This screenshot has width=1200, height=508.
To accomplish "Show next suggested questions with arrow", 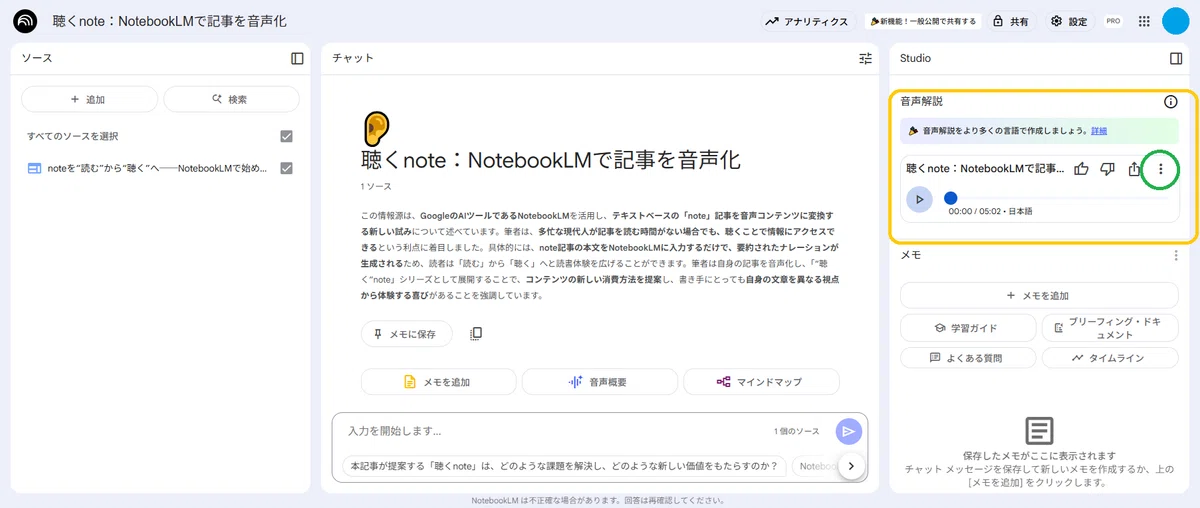I will click(x=851, y=466).
